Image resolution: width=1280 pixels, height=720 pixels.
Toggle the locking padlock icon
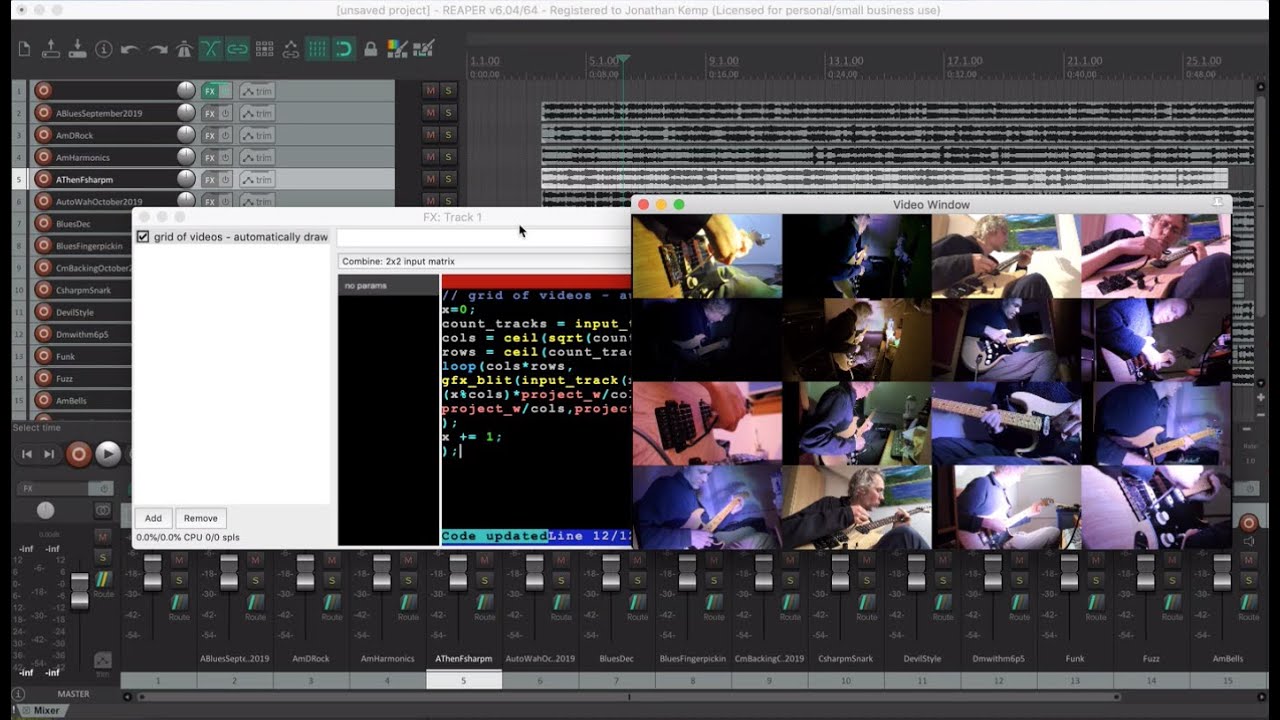pos(370,48)
